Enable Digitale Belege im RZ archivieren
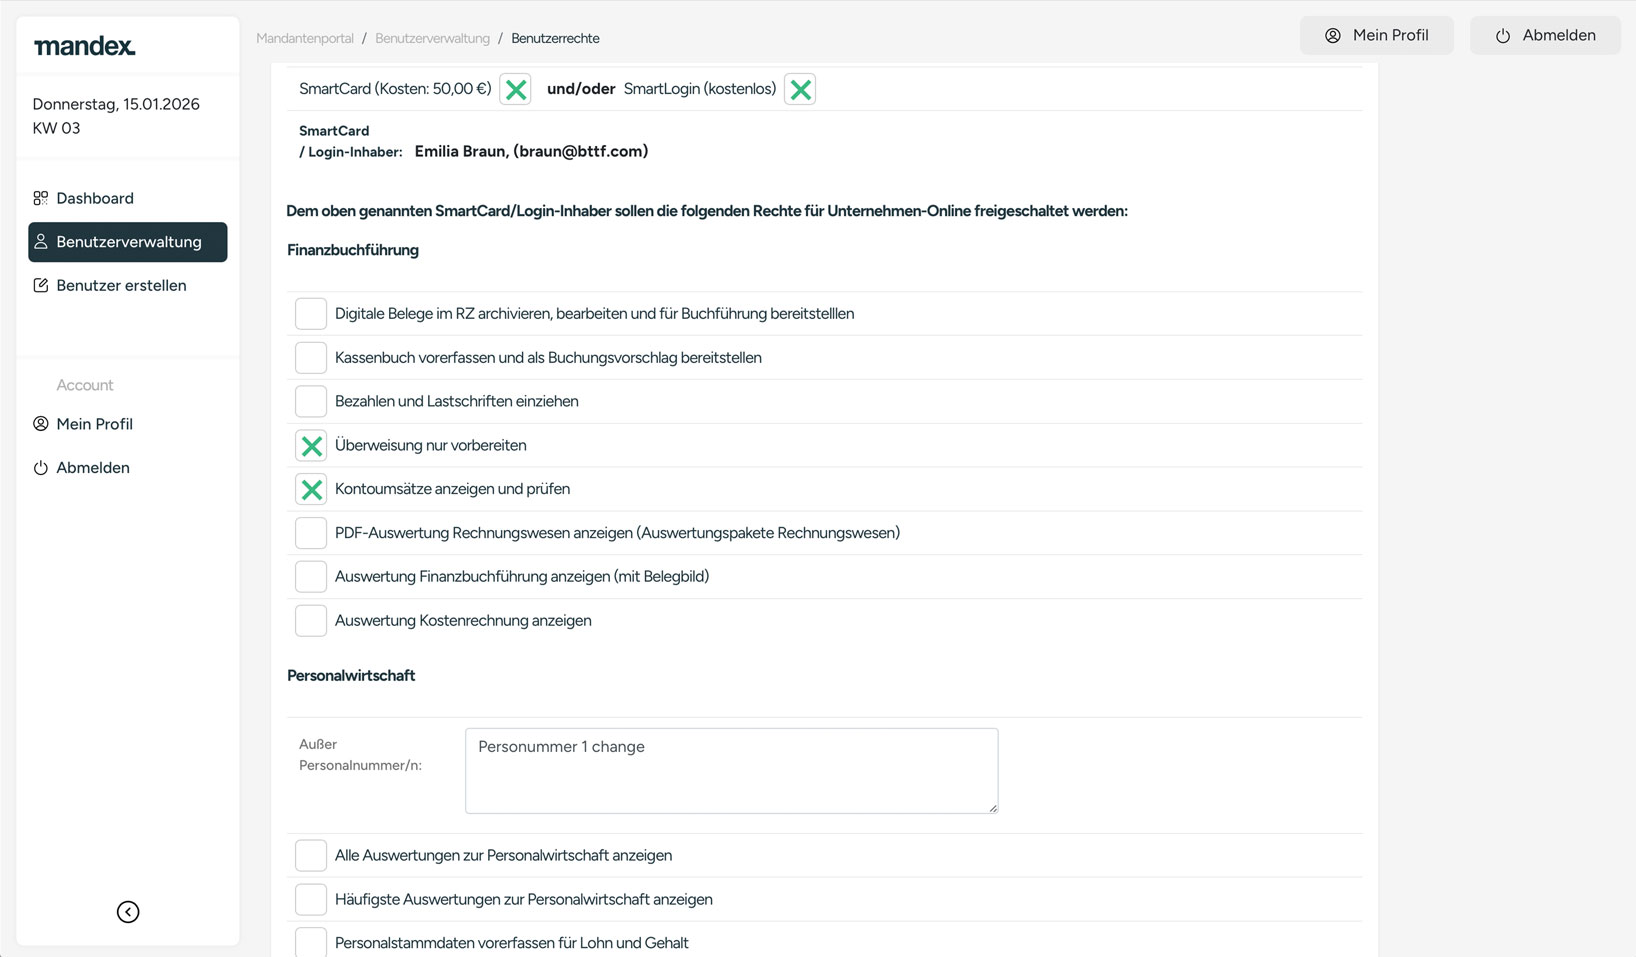The height and width of the screenshot is (957, 1636). (x=311, y=314)
